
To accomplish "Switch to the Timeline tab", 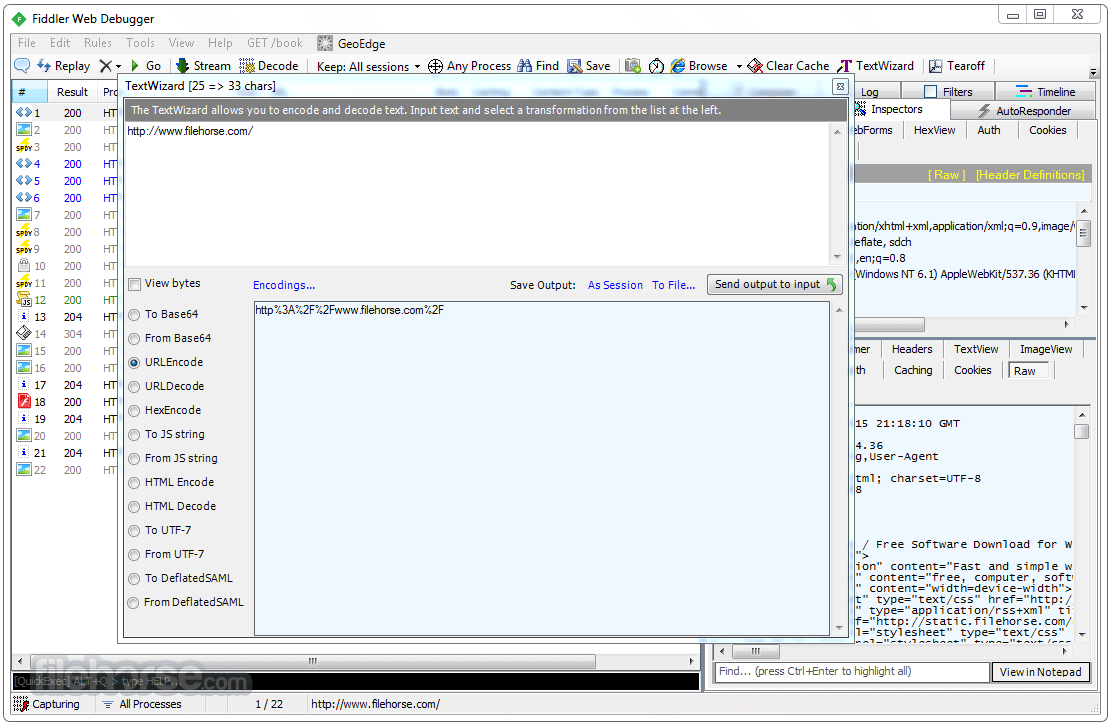I will click(x=1047, y=91).
